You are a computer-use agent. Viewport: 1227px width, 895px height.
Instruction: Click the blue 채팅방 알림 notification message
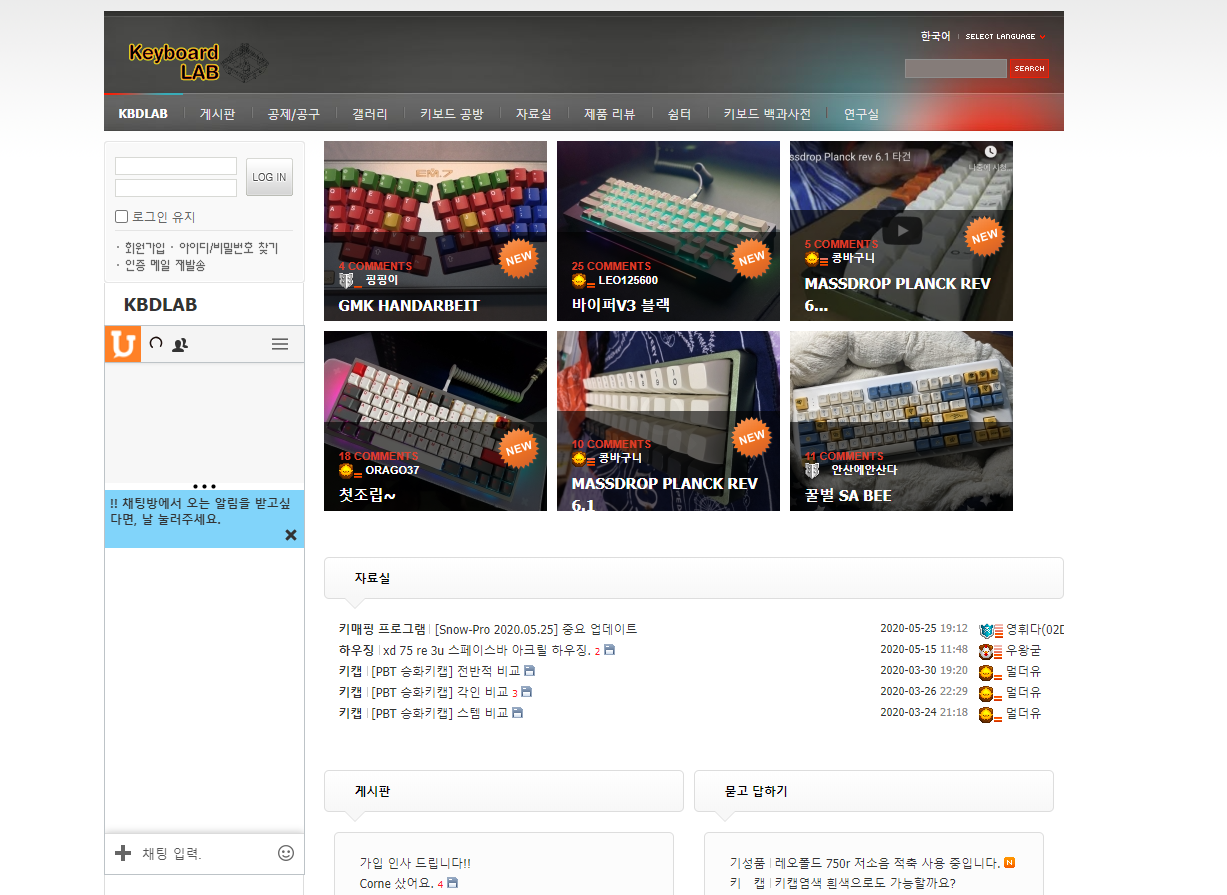coord(200,511)
